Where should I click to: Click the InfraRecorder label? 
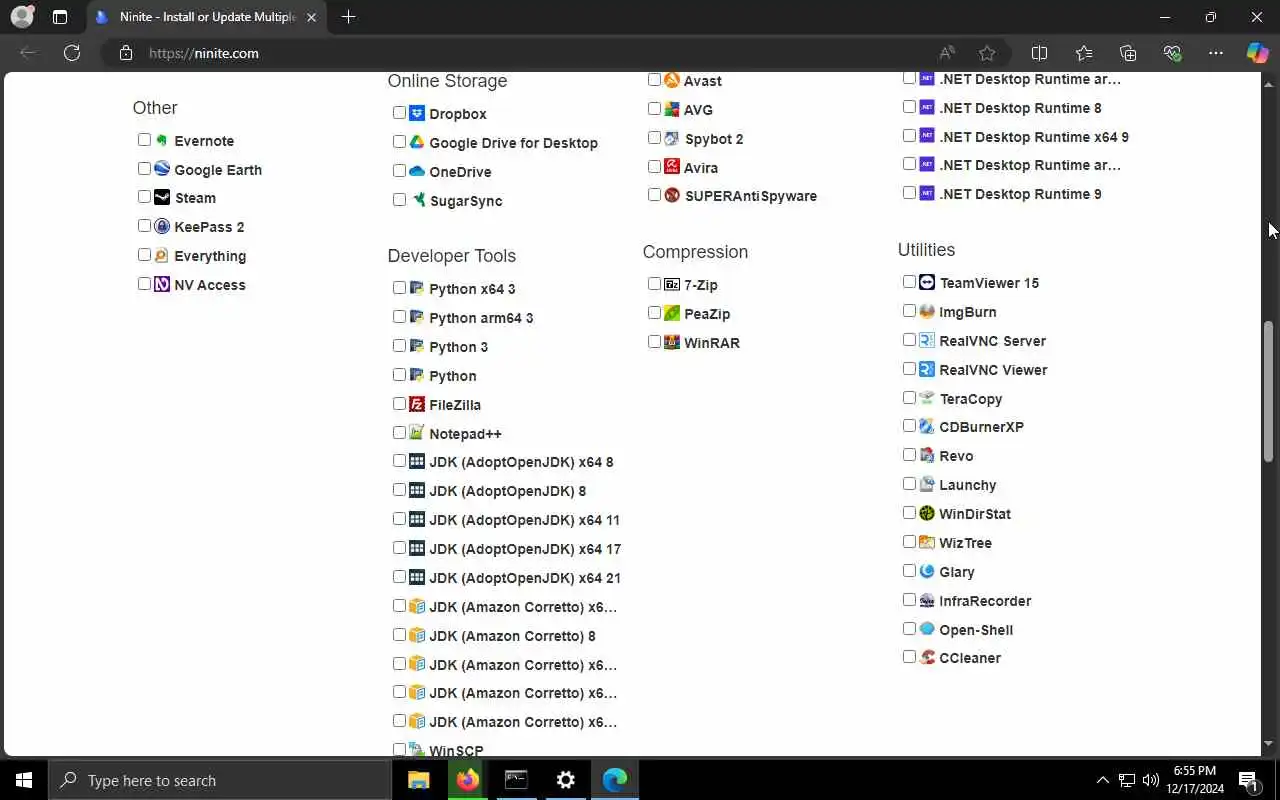tap(985, 601)
